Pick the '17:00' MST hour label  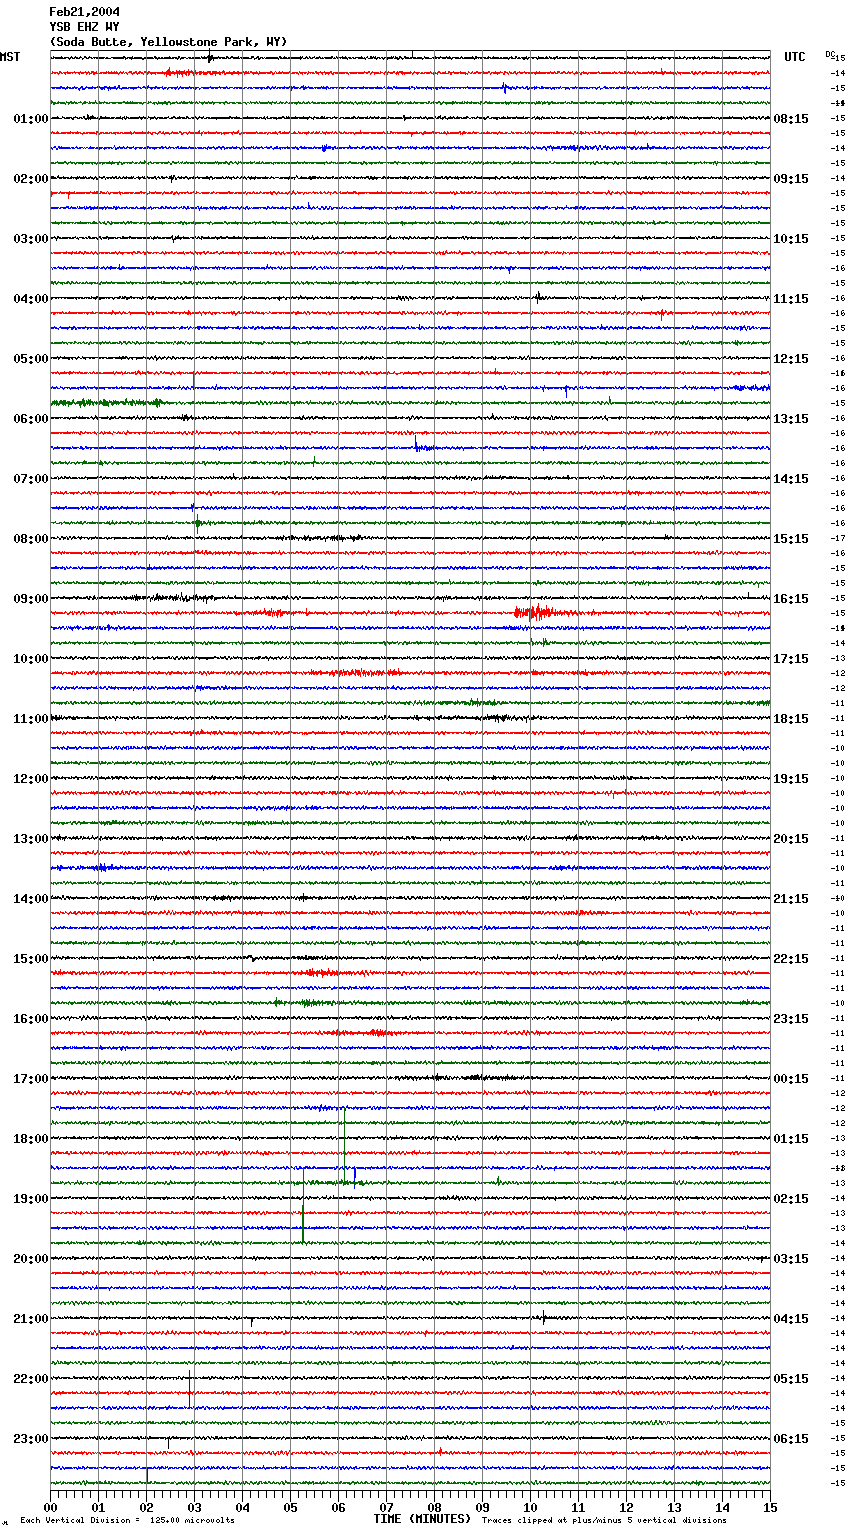[31, 1079]
